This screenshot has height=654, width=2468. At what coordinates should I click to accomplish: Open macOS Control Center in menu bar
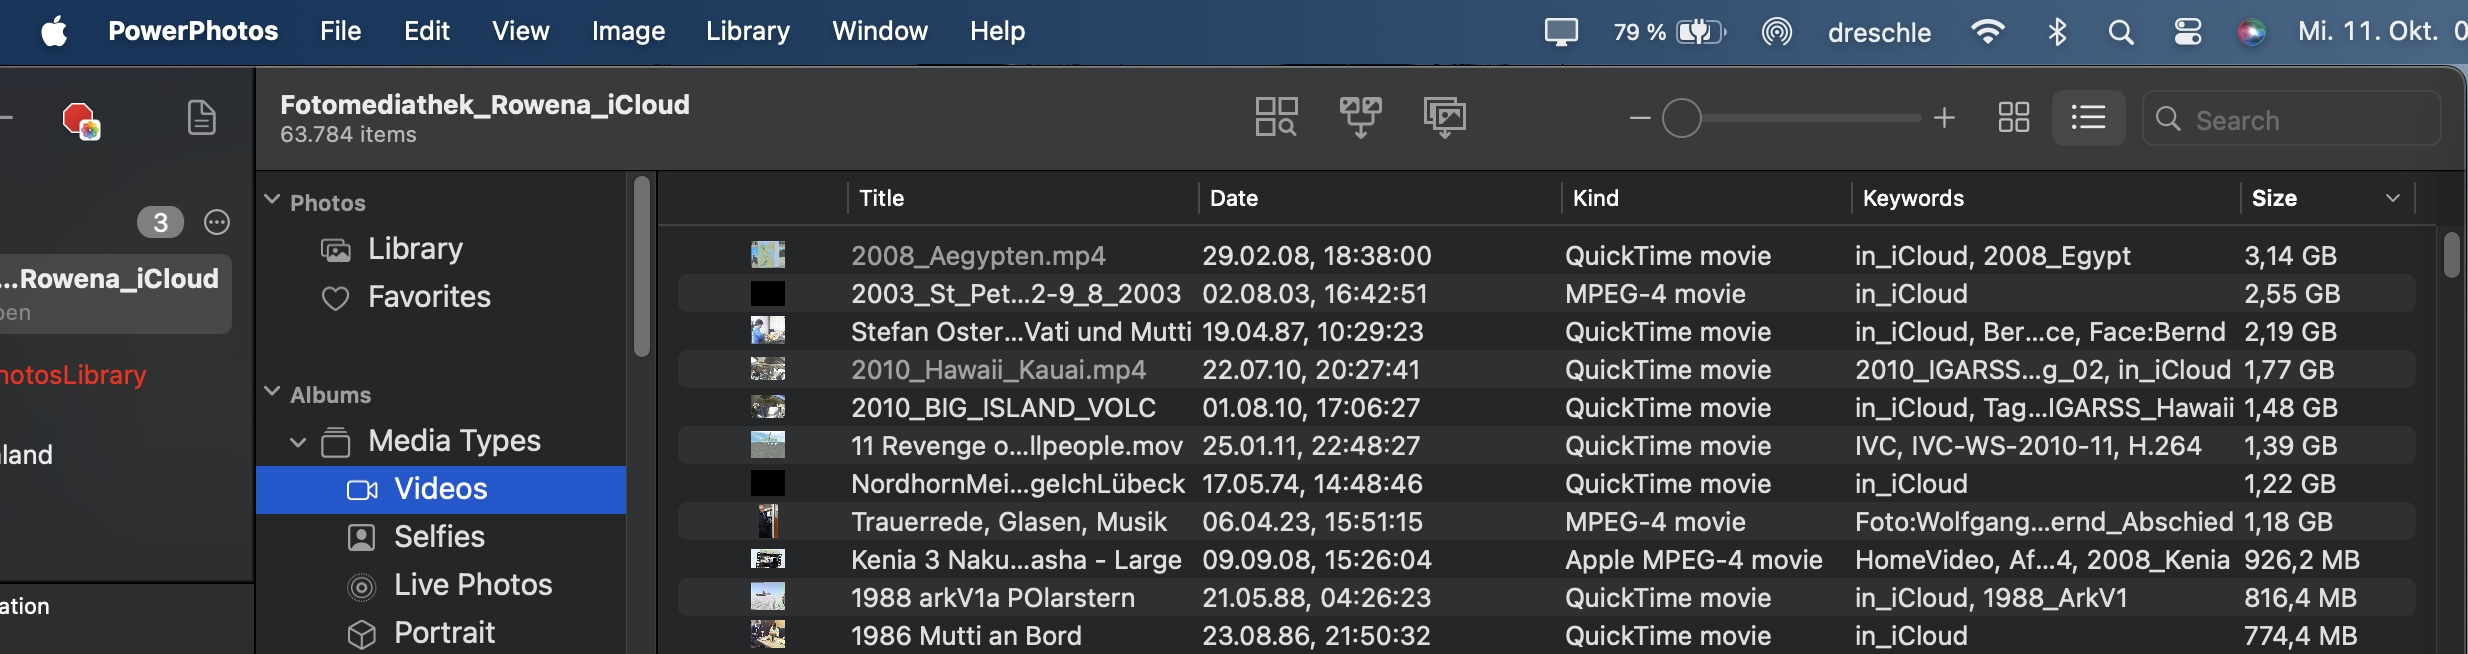[2187, 32]
